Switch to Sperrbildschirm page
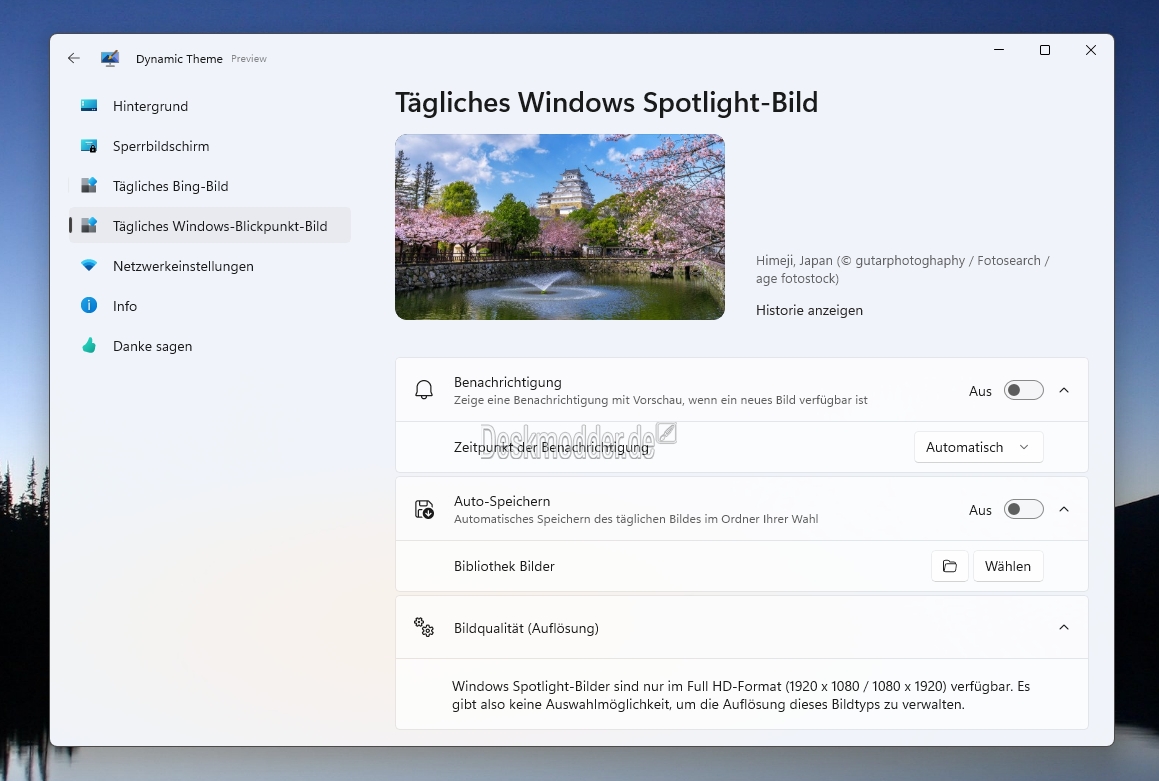This screenshot has height=781, width=1159. 210,146
